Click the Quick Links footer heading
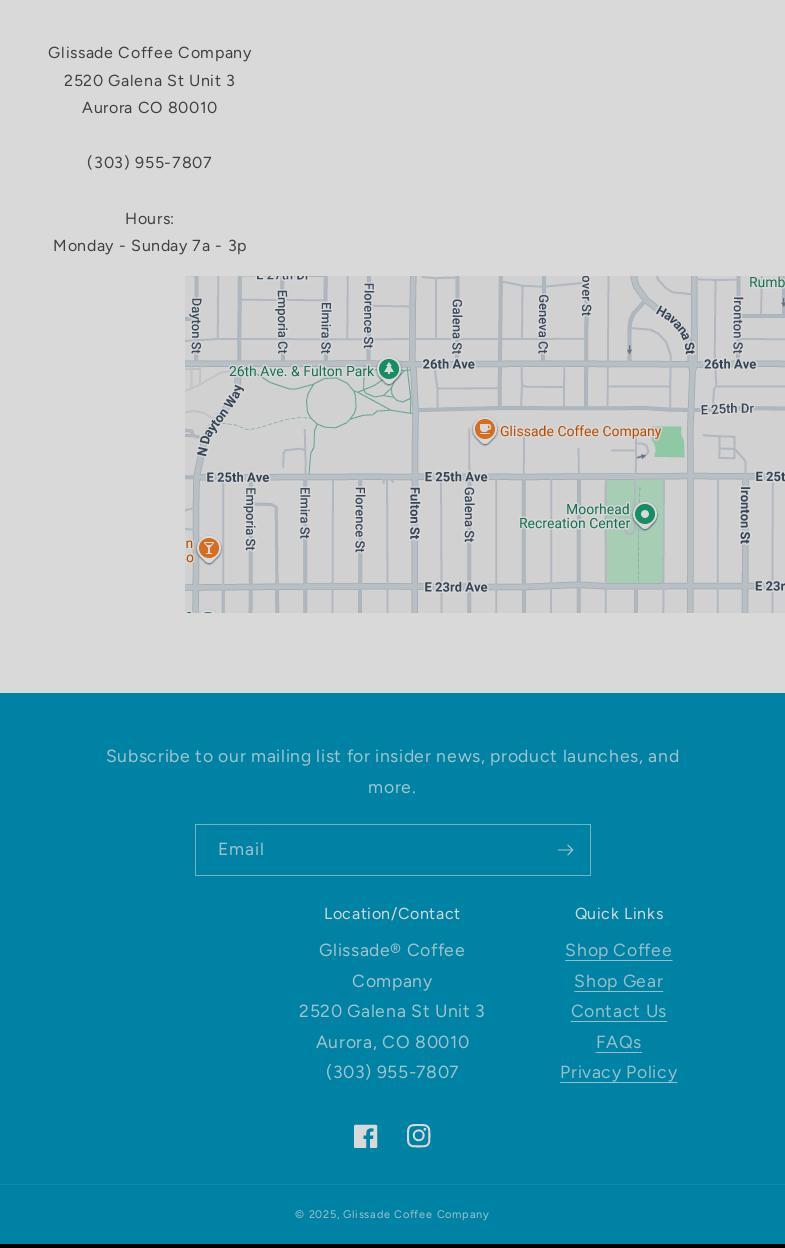 (618, 913)
